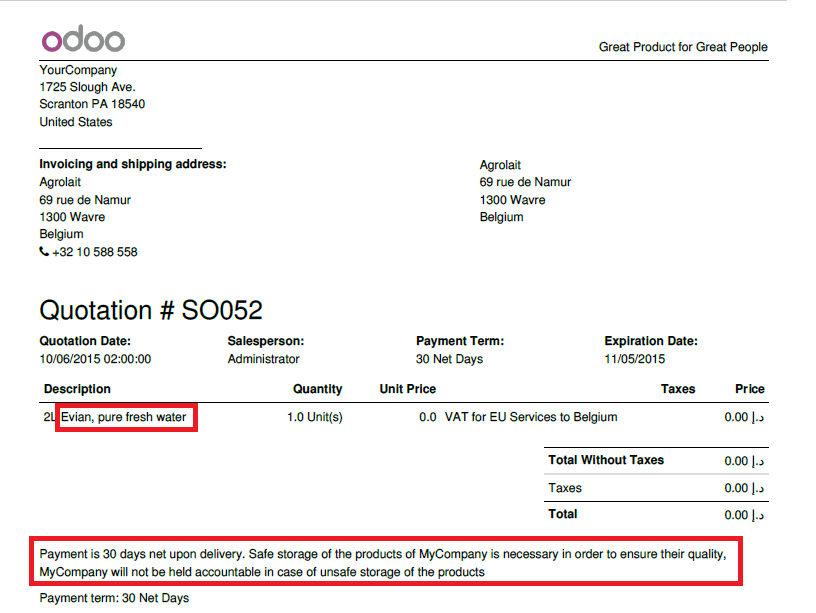Select the expiration date 11/05/2015

coord(635,359)
